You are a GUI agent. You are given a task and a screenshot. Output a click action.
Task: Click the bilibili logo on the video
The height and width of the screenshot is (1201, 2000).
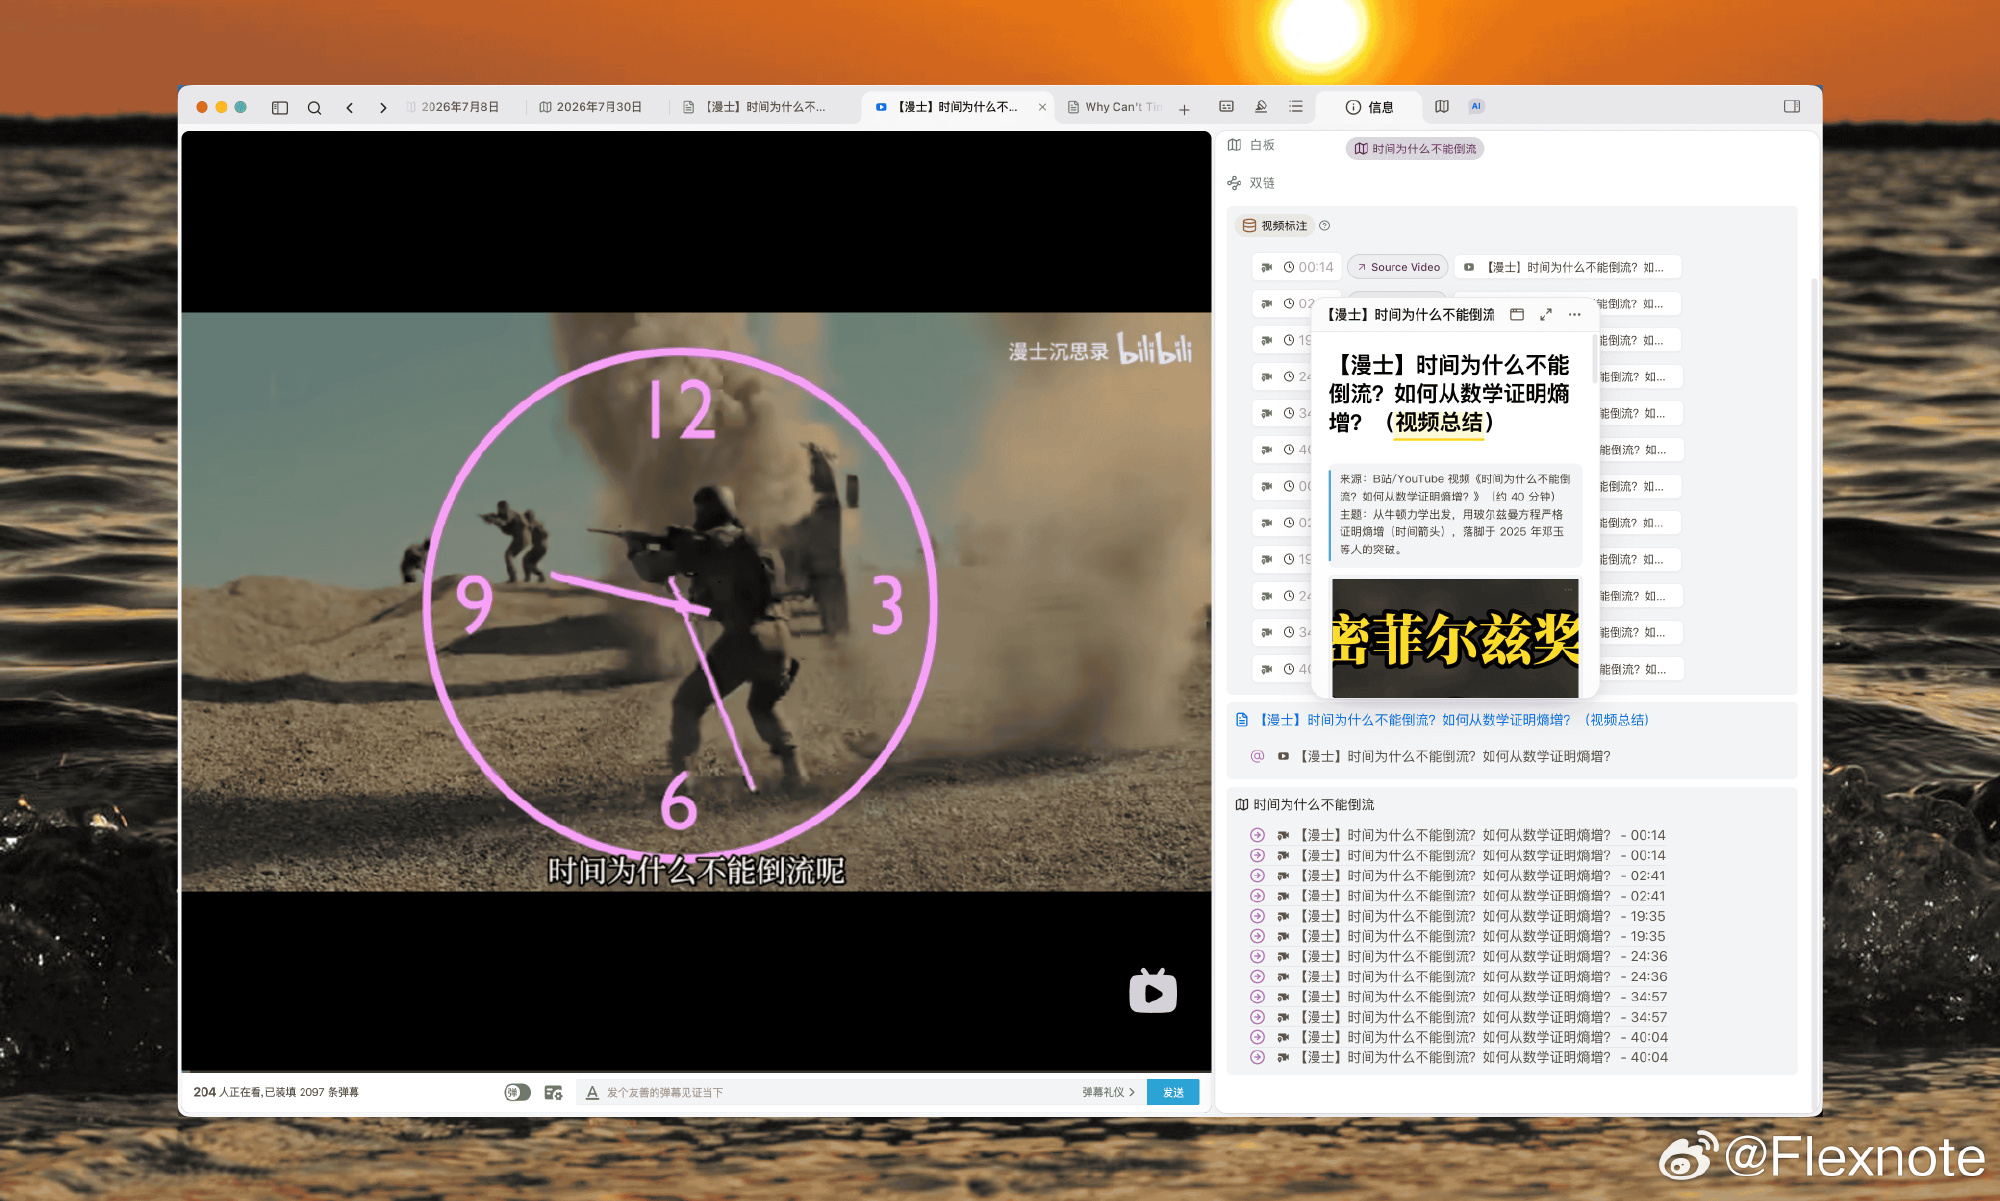(x=1155, y=348)
